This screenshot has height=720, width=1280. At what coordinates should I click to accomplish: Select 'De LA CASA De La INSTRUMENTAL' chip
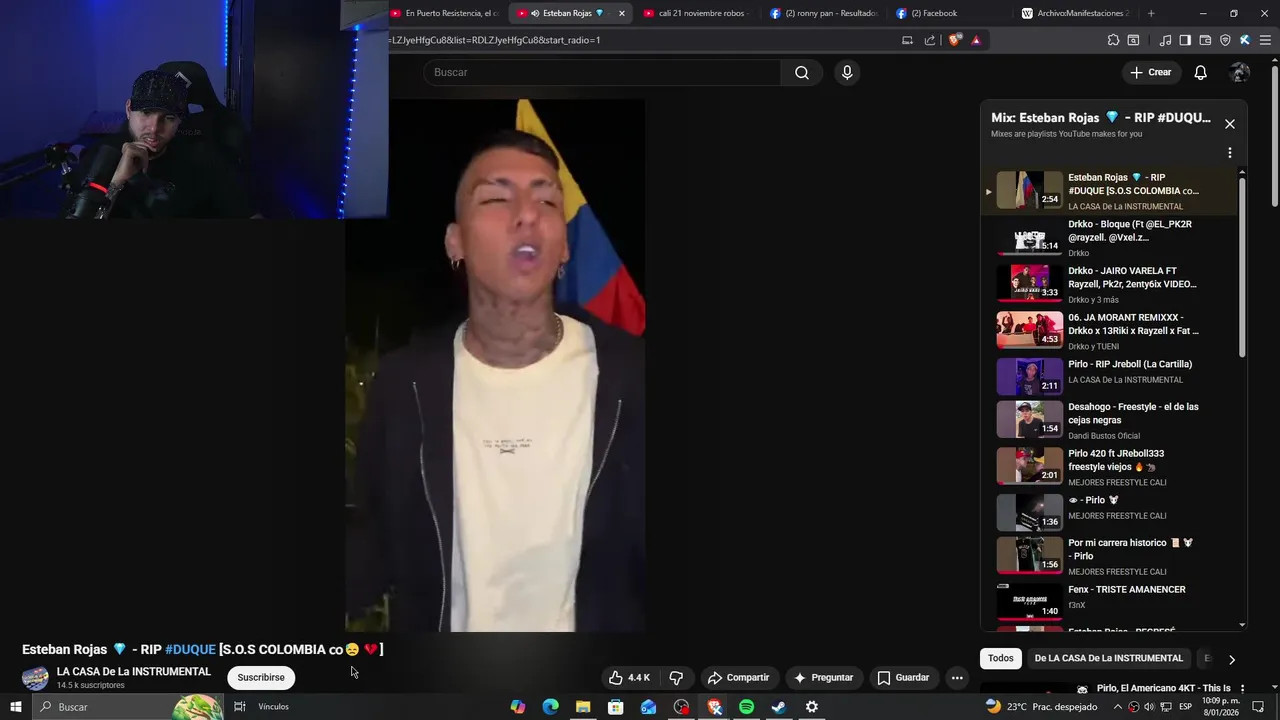1108,658
